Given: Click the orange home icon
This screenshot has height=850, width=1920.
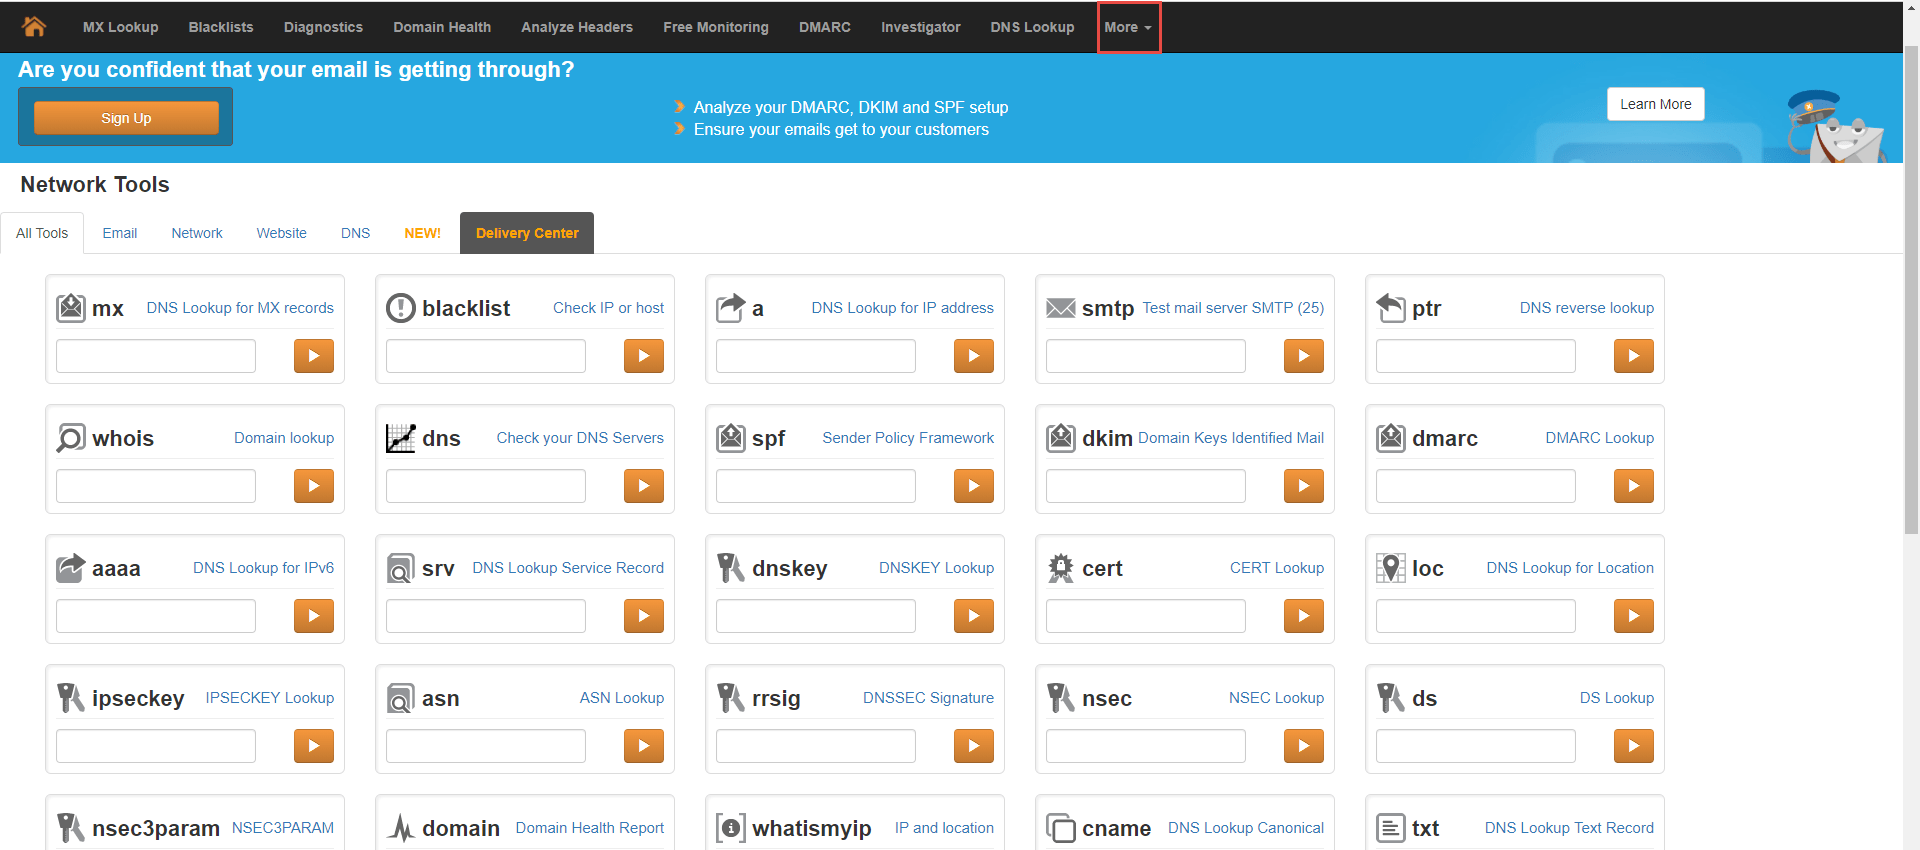Looking at the screenshot, I should coord(34,27).
